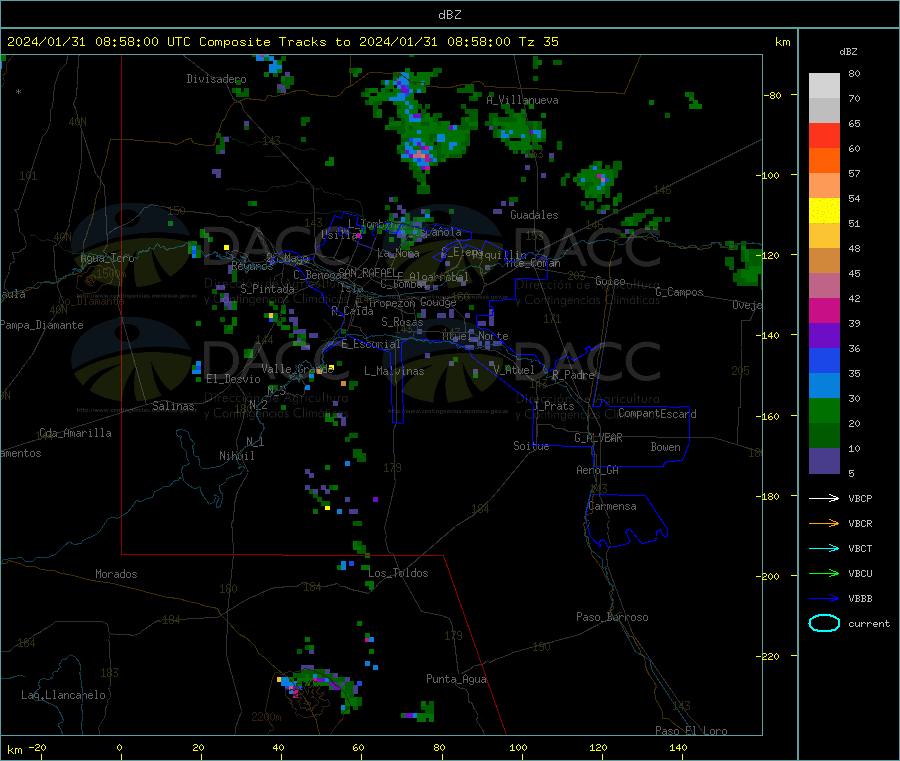Image resolution: width=900 pixels, height=761 pixels.
Task: Click the Guico map label
Action: coord(610,281)
